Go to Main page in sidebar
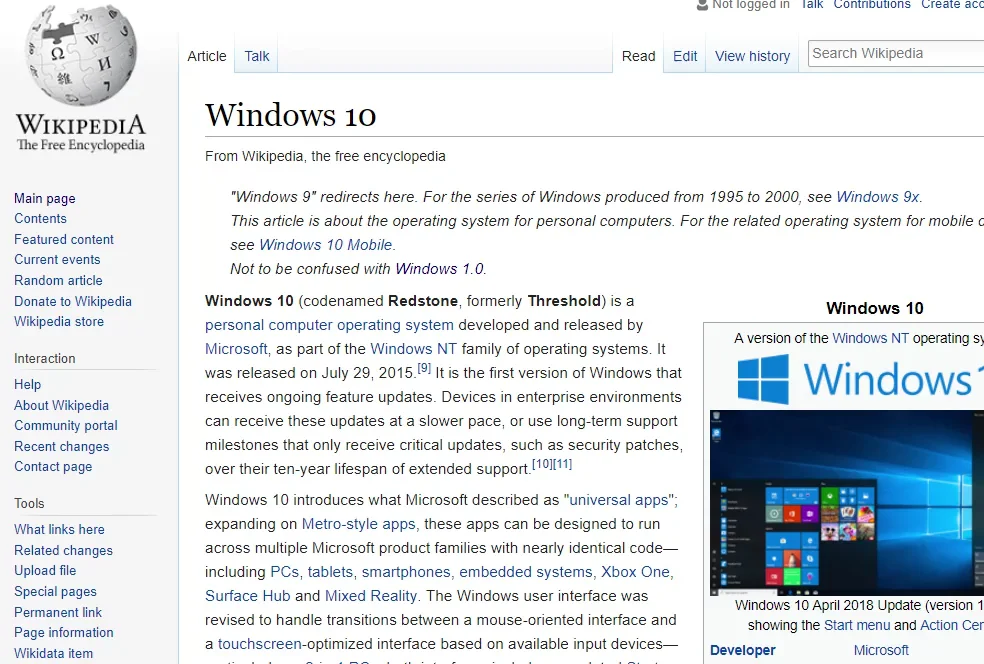This screenshot has height=664, width=984. [x=45, y=198]
